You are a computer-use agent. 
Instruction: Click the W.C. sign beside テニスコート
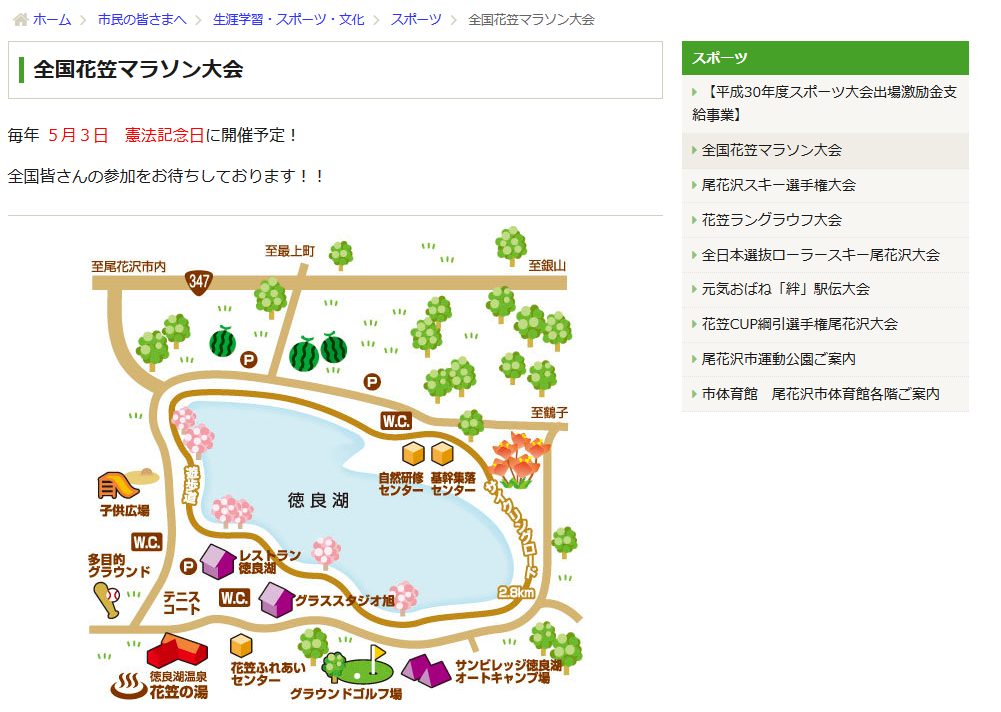234,598
